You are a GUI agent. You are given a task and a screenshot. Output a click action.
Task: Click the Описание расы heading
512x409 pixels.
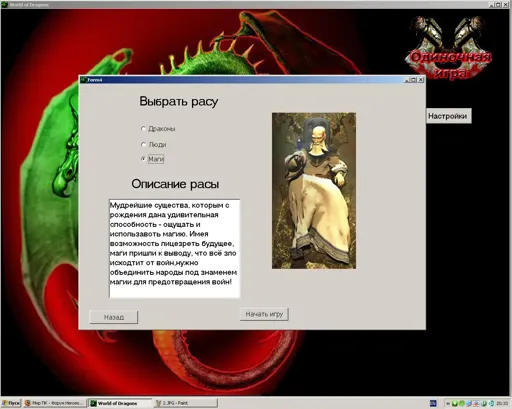pos(175,184)
